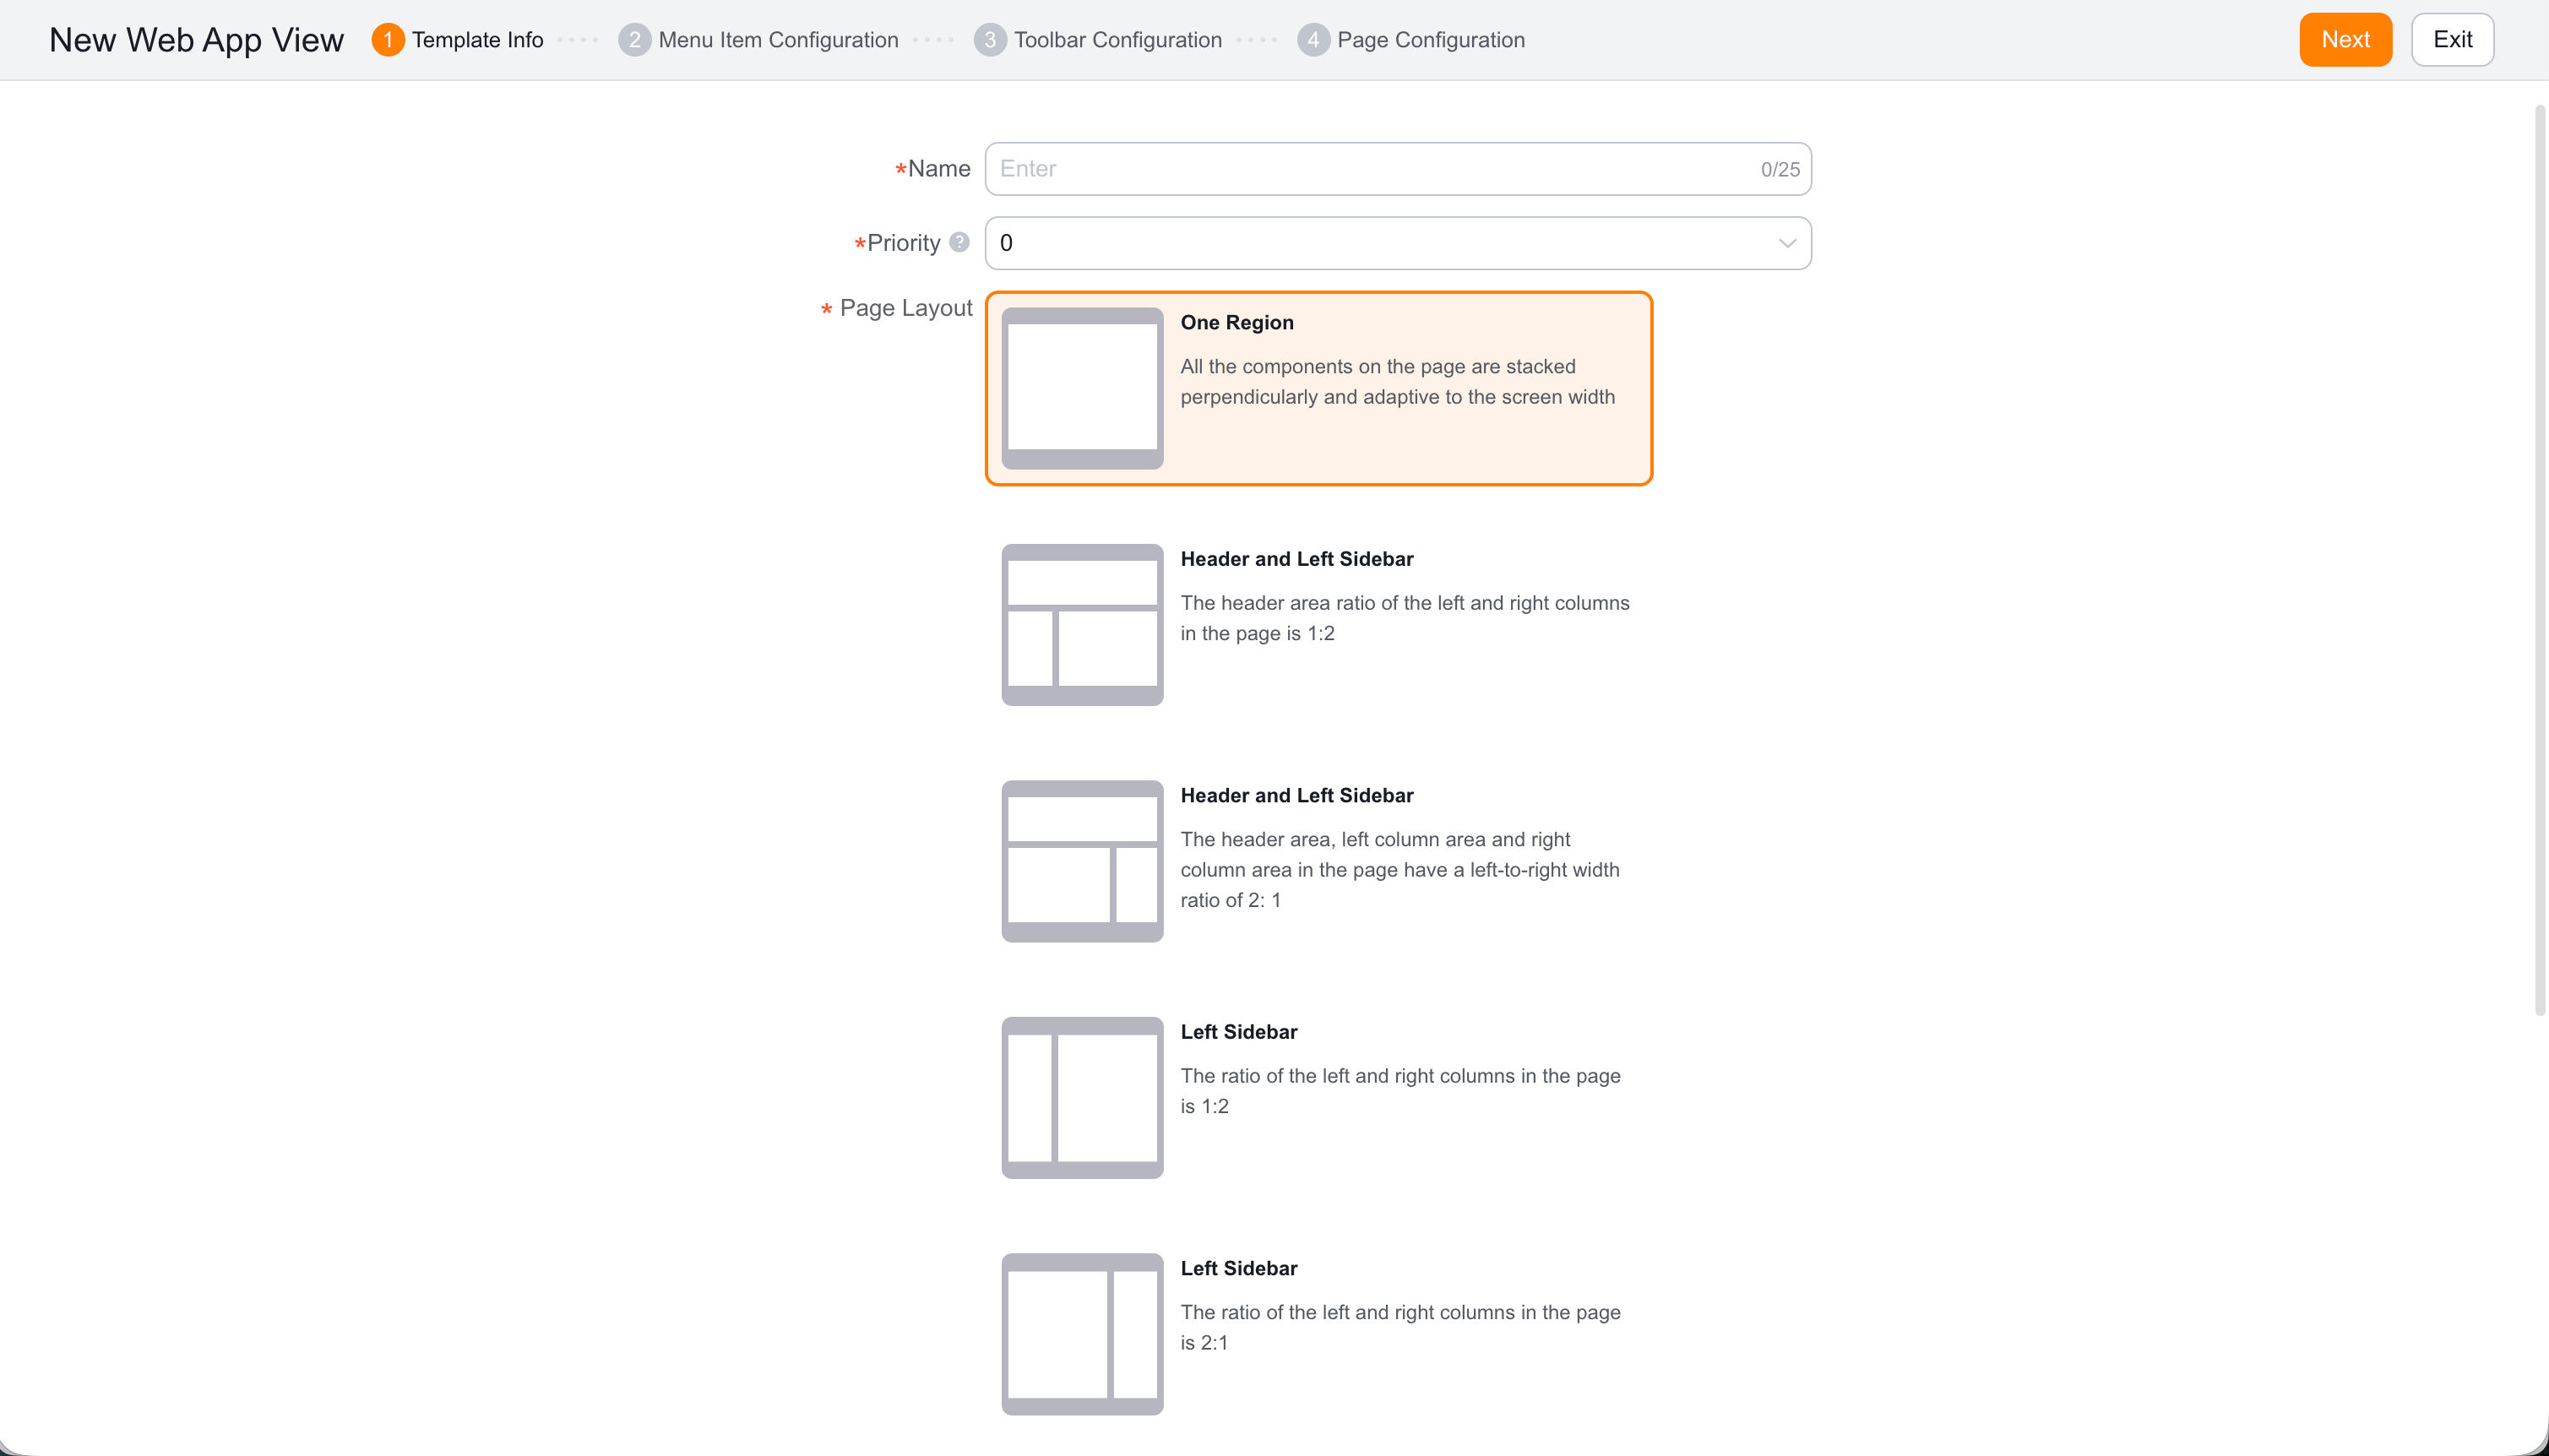Click the Left Sidebar title with ratio 1:2
Screen dimensions: 2549x1456
pos(1238,1031)
